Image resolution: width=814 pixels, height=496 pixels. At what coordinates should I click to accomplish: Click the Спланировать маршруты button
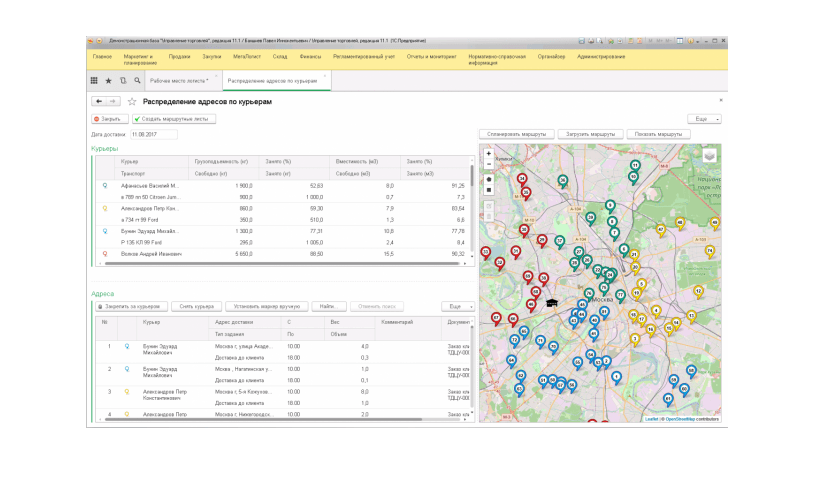pos(517,134)
